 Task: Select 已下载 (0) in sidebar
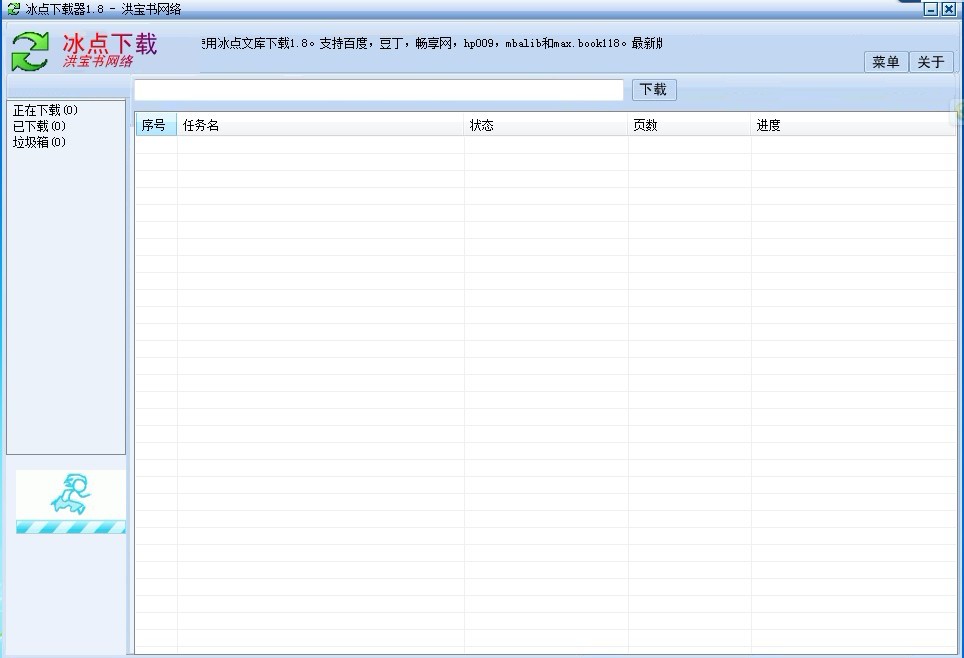tap(39, 126)
